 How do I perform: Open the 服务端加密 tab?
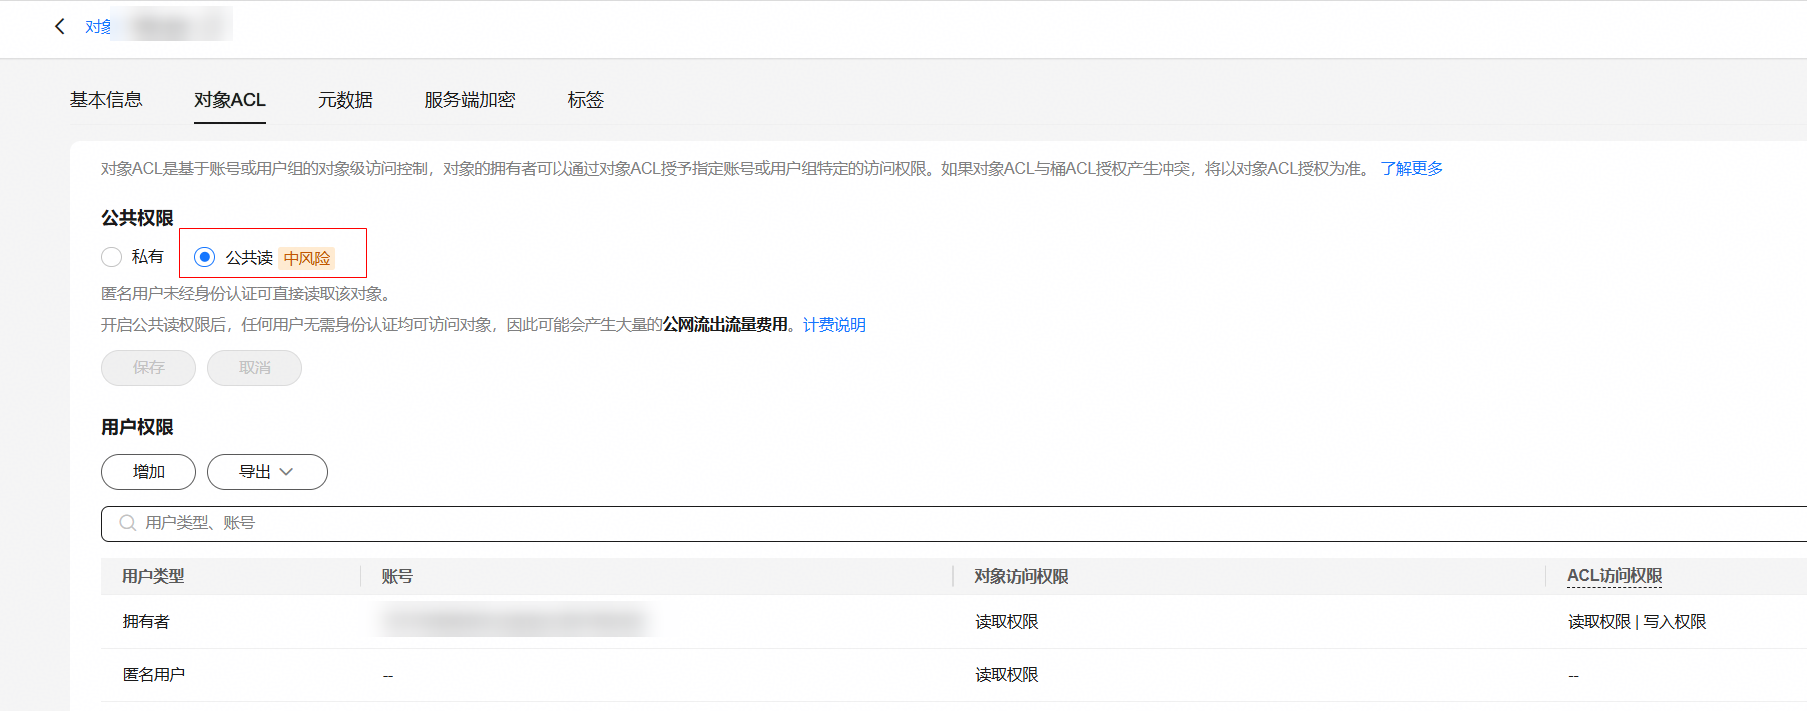[470, 100]
